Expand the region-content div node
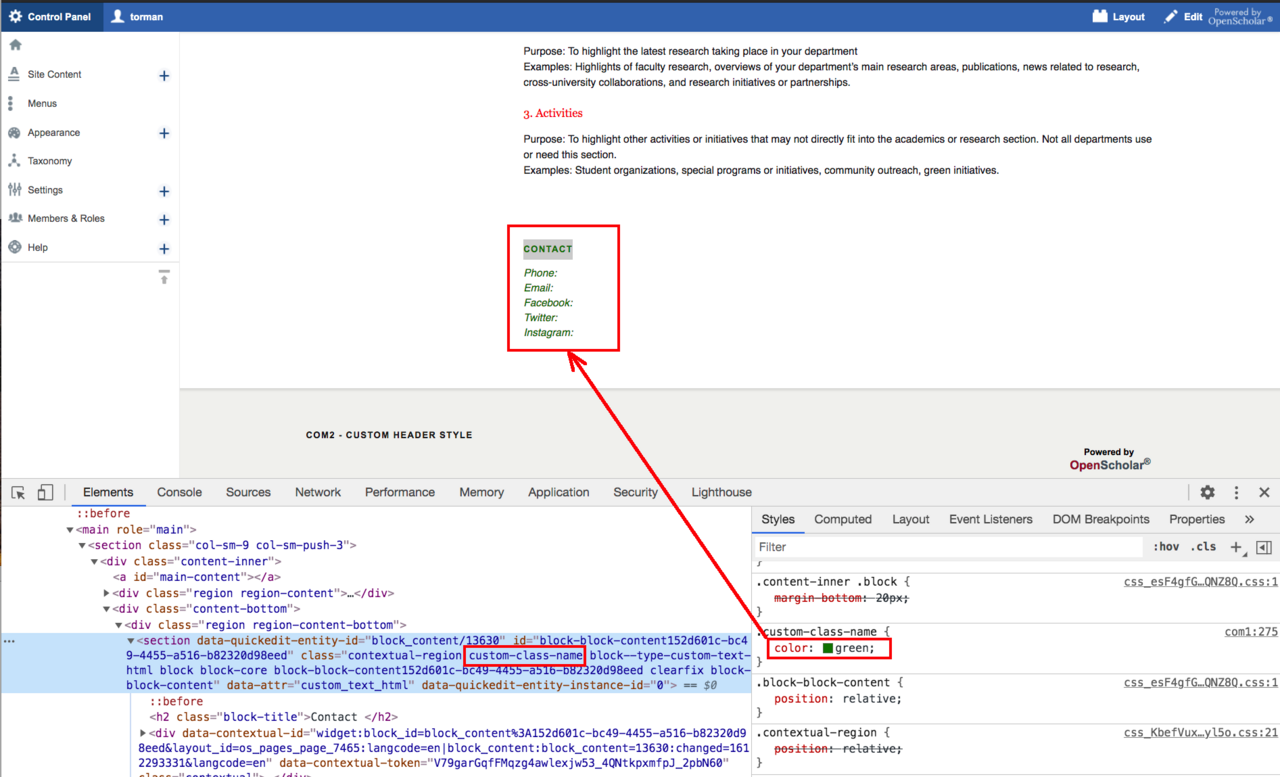The image size is (1280, 777). point(107,593)
